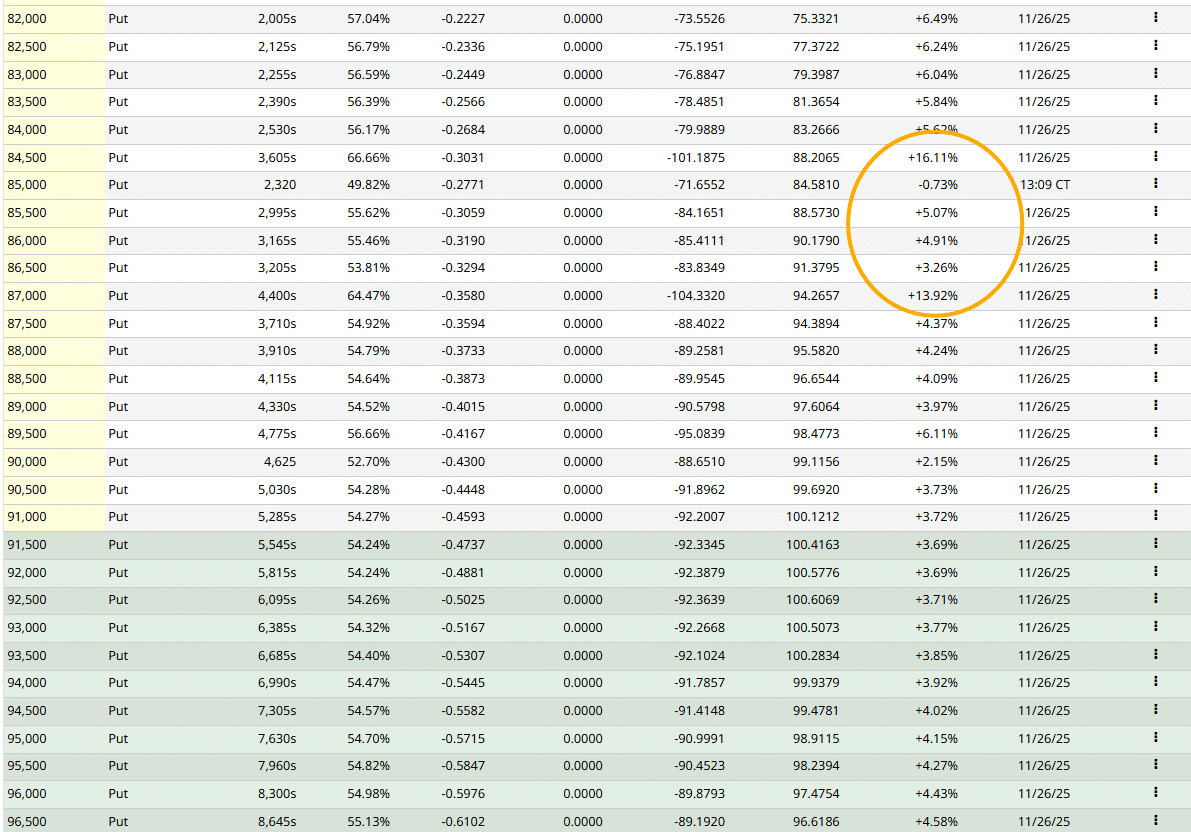Open the three-dot menu for 88,000 row
This screenshot has height=832, width=1191.
pos(1155,350)
